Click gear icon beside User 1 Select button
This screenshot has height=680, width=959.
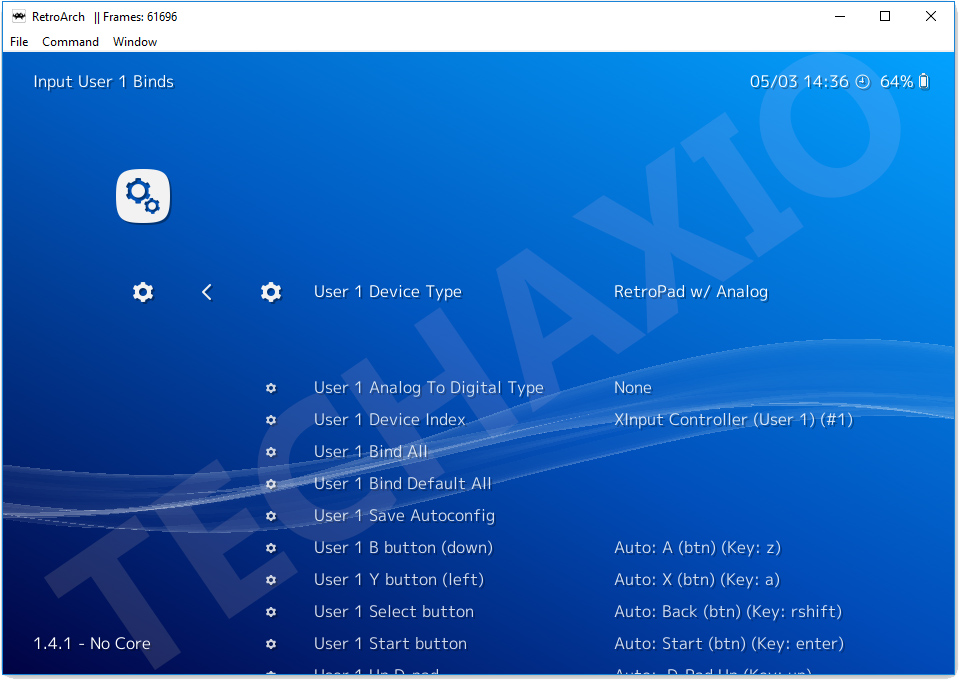point(271,612)
